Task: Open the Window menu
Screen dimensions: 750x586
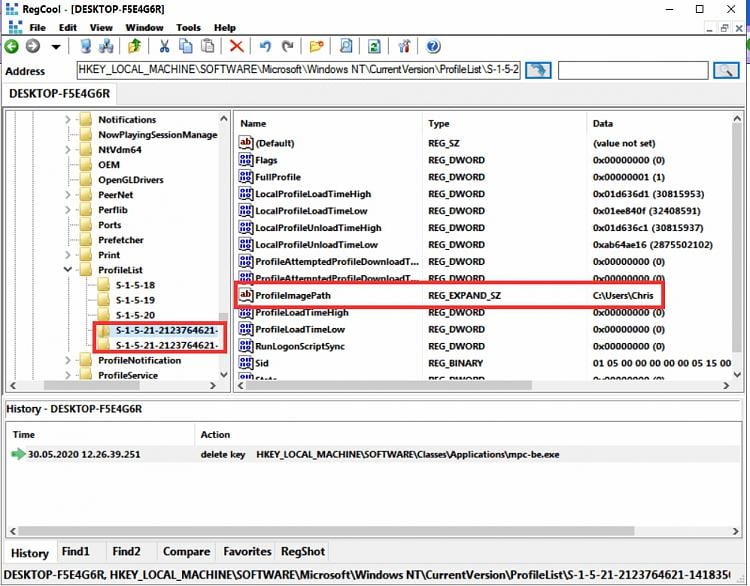Action: pos(144,28)
